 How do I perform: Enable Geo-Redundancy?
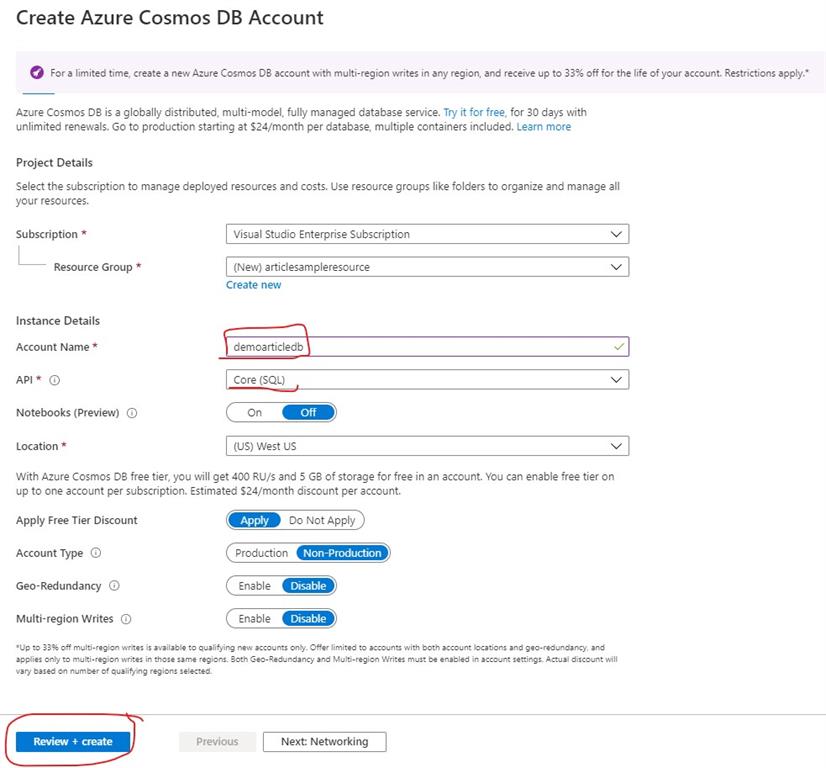point(253,586)
